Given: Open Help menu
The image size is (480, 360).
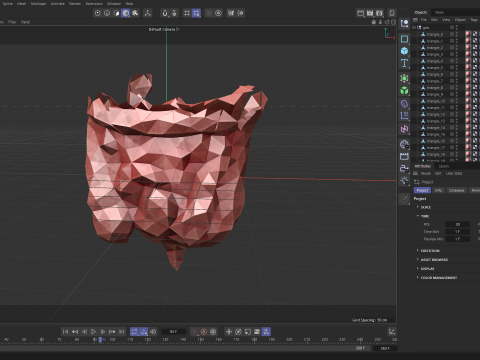Looking at the screenshot, I should pos(130,4).
